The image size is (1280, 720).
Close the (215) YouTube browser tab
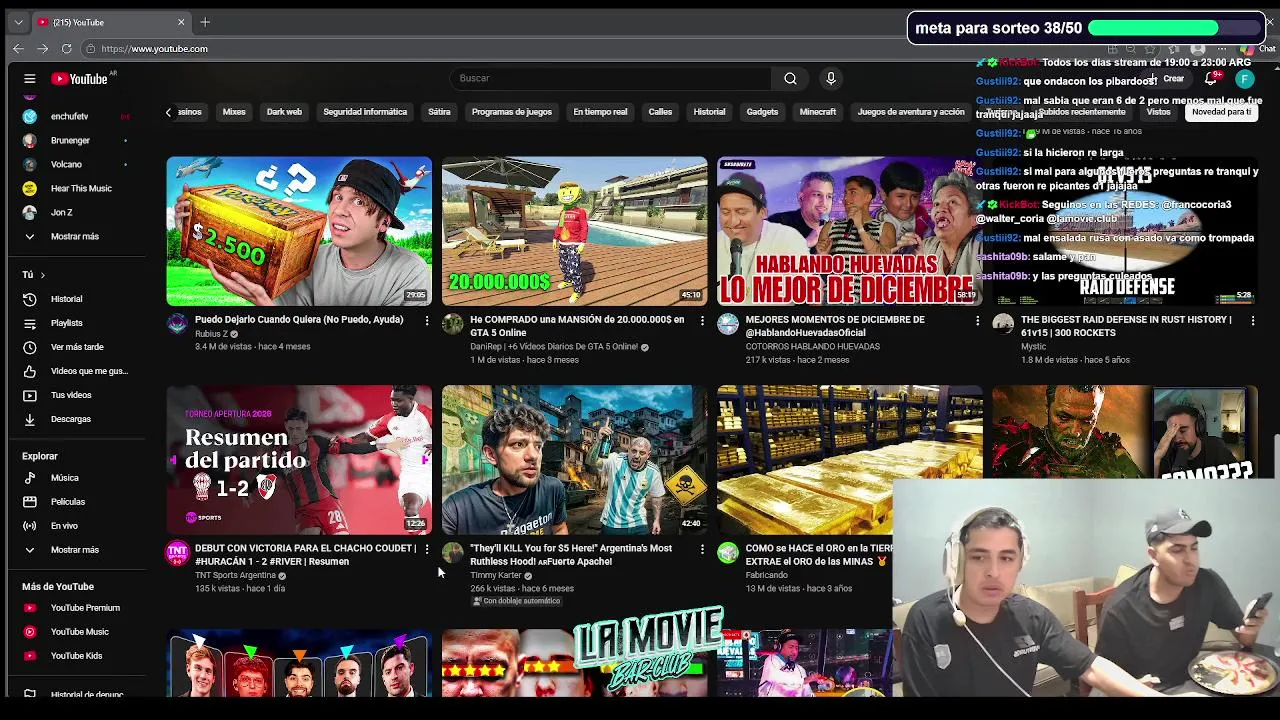tap(181, 22)
